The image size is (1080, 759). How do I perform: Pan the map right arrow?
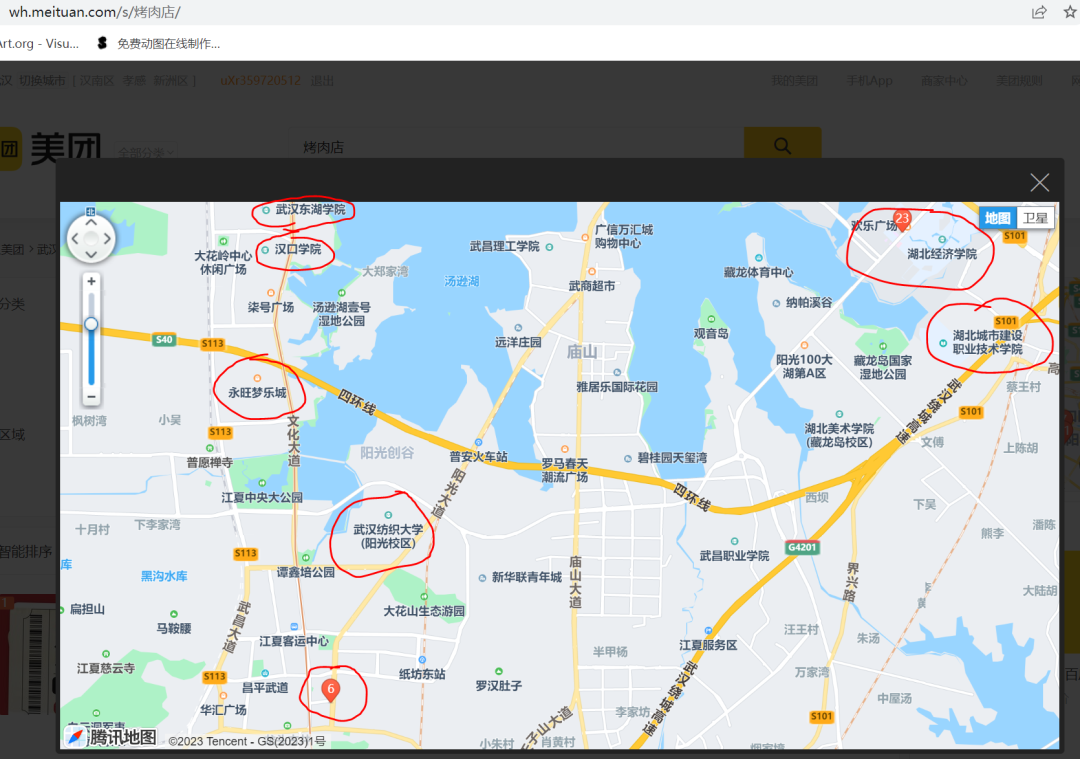107,238
